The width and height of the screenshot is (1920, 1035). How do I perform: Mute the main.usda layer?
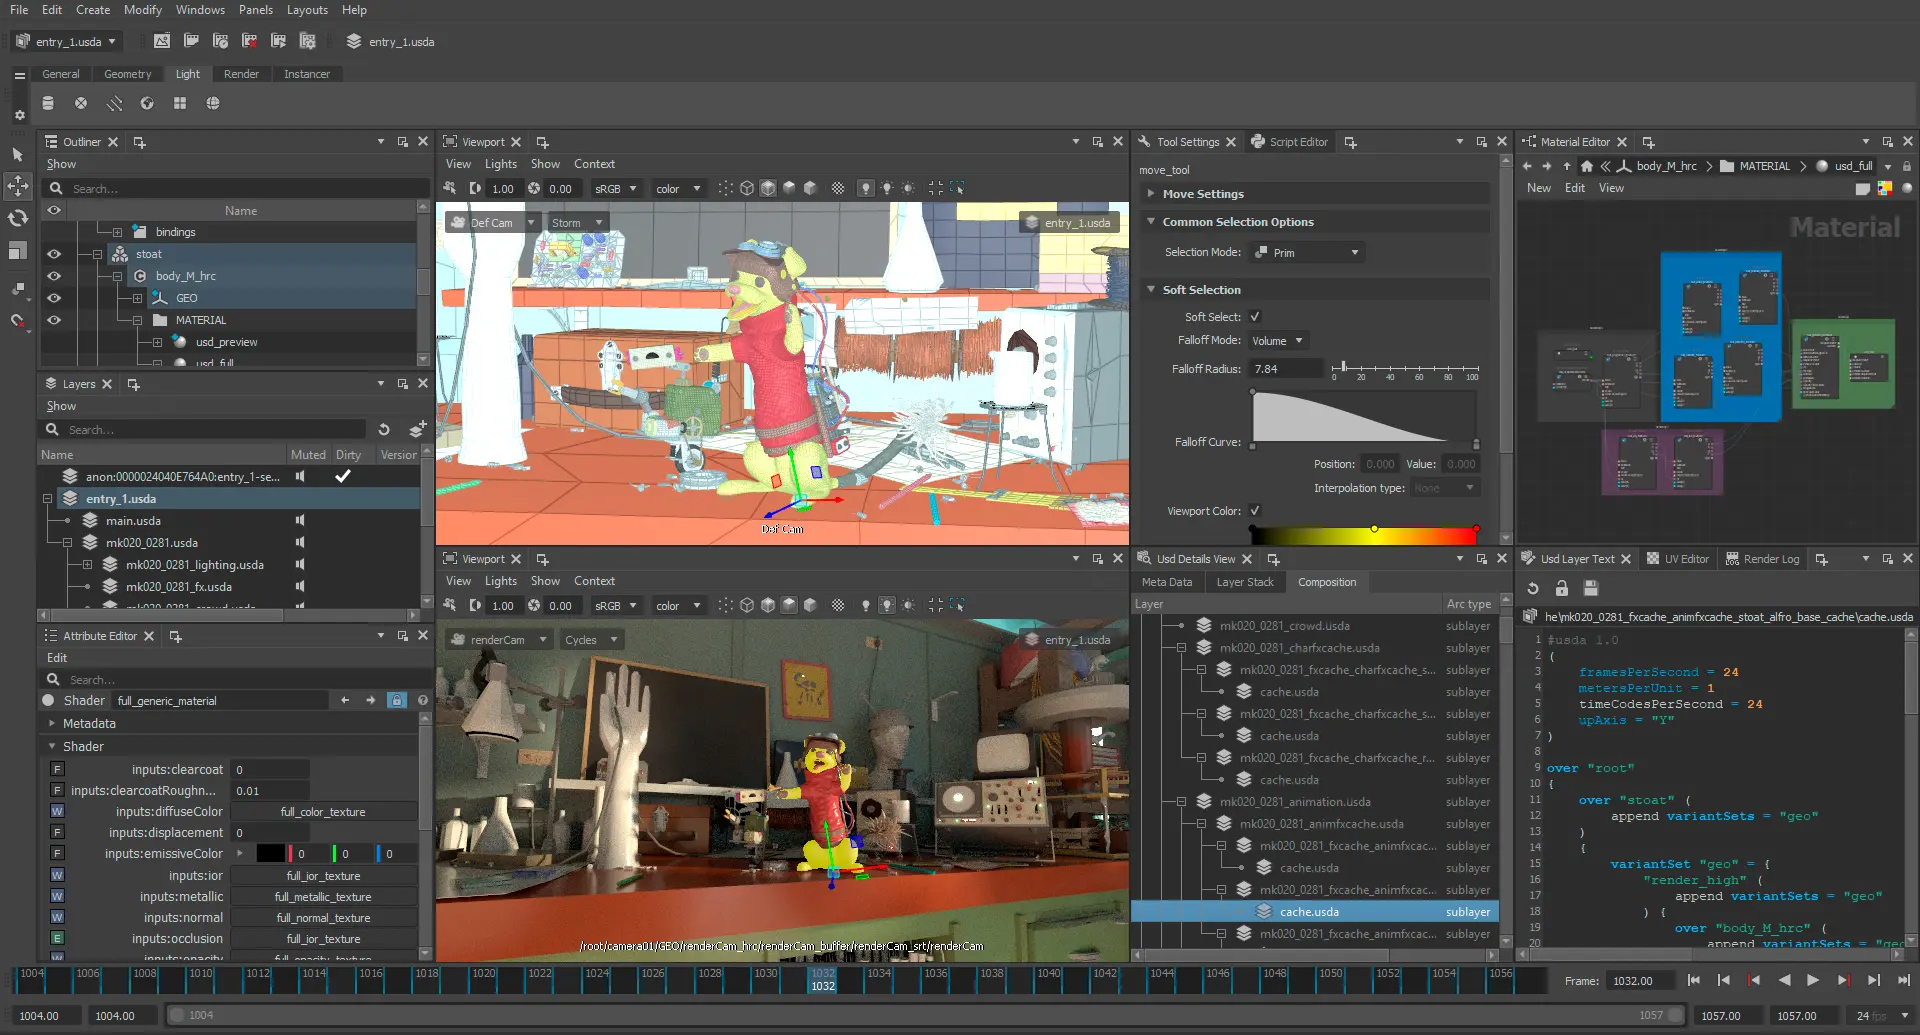tap(300, 520)
